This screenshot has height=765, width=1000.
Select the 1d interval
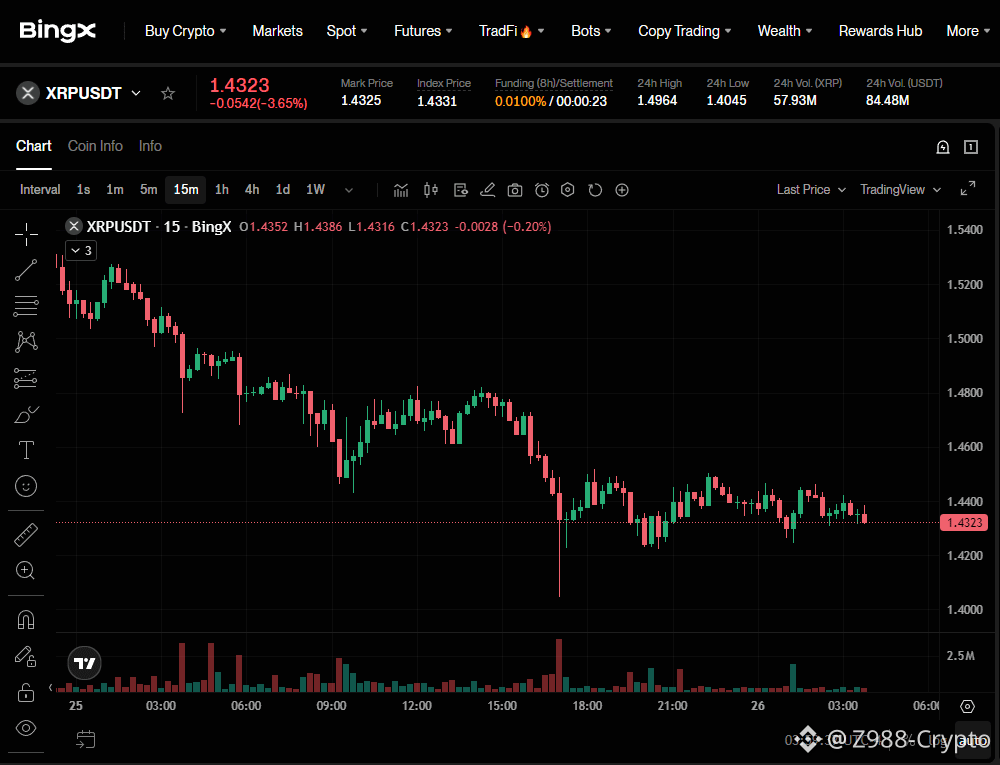[283, 189]
